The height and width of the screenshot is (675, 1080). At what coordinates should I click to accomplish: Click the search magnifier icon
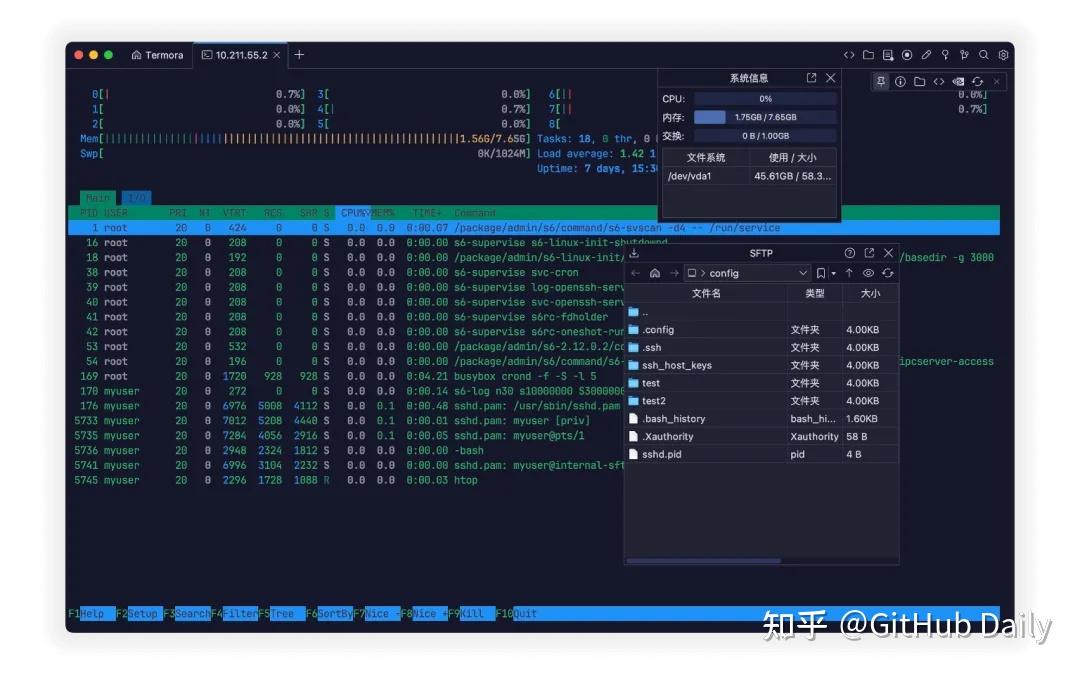click(984, 55)
